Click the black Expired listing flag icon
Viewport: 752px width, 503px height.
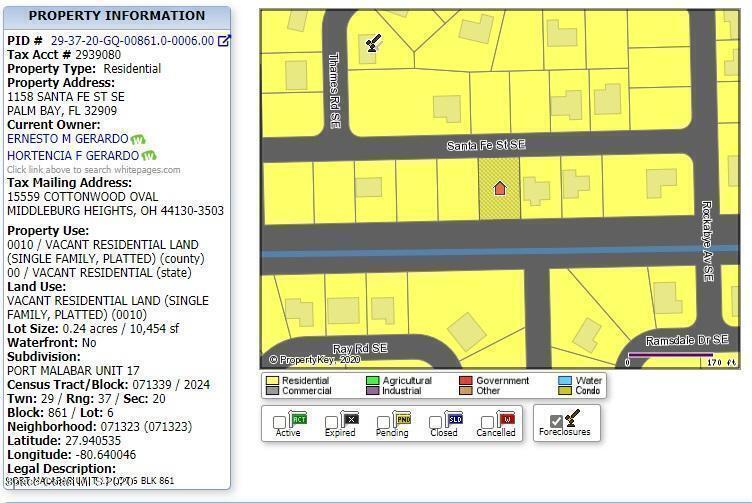(350, 419)
